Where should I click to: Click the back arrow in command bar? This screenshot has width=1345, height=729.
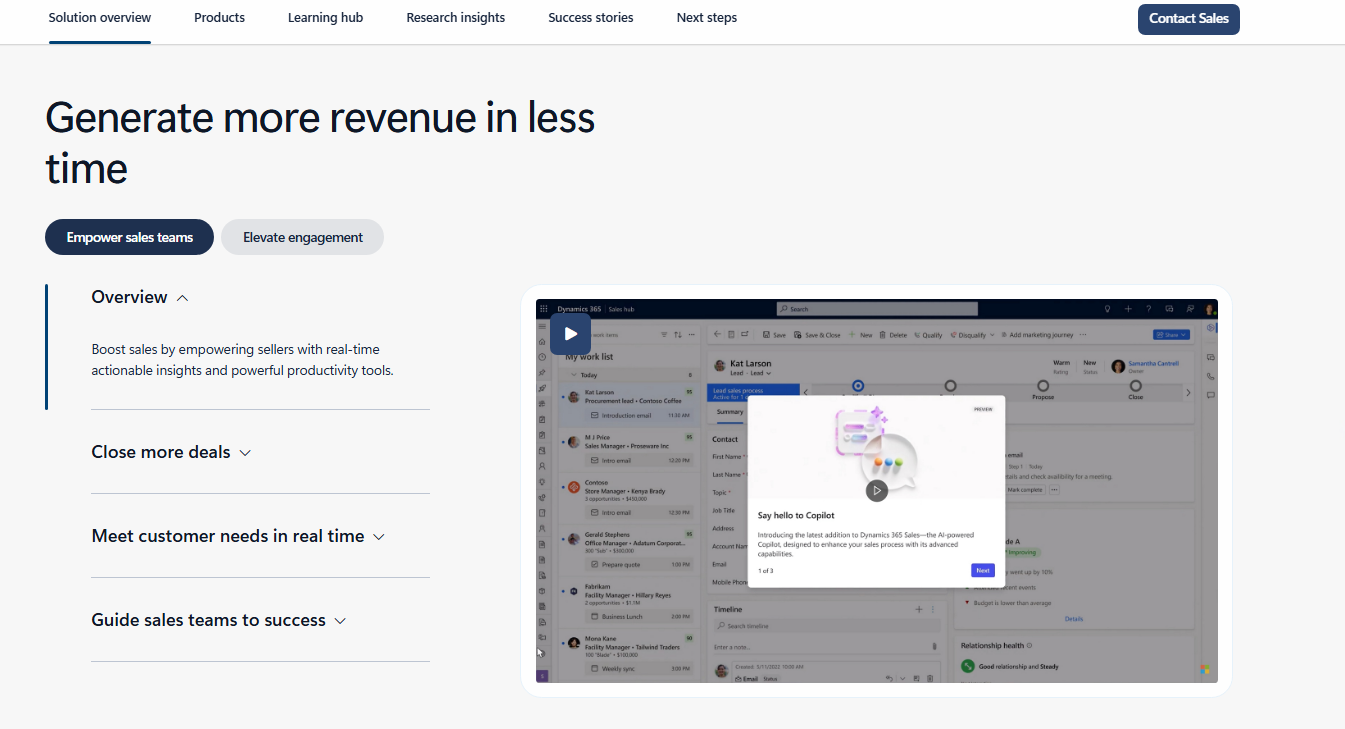(x=717, y=335)
